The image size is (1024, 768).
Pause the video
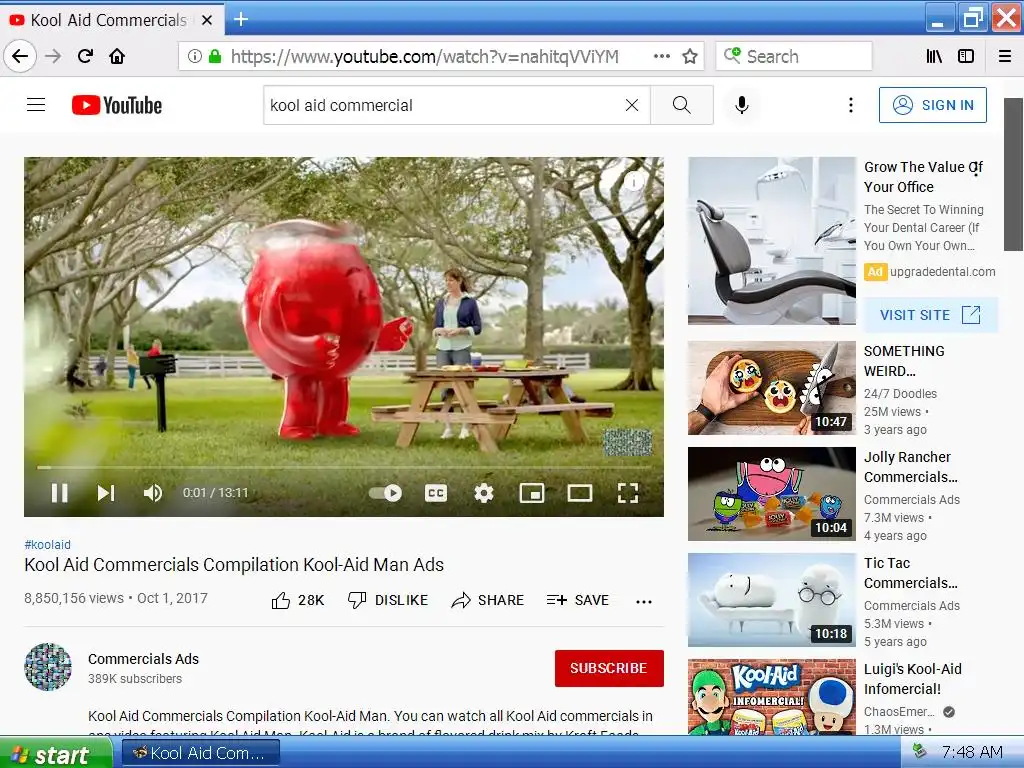59,493
